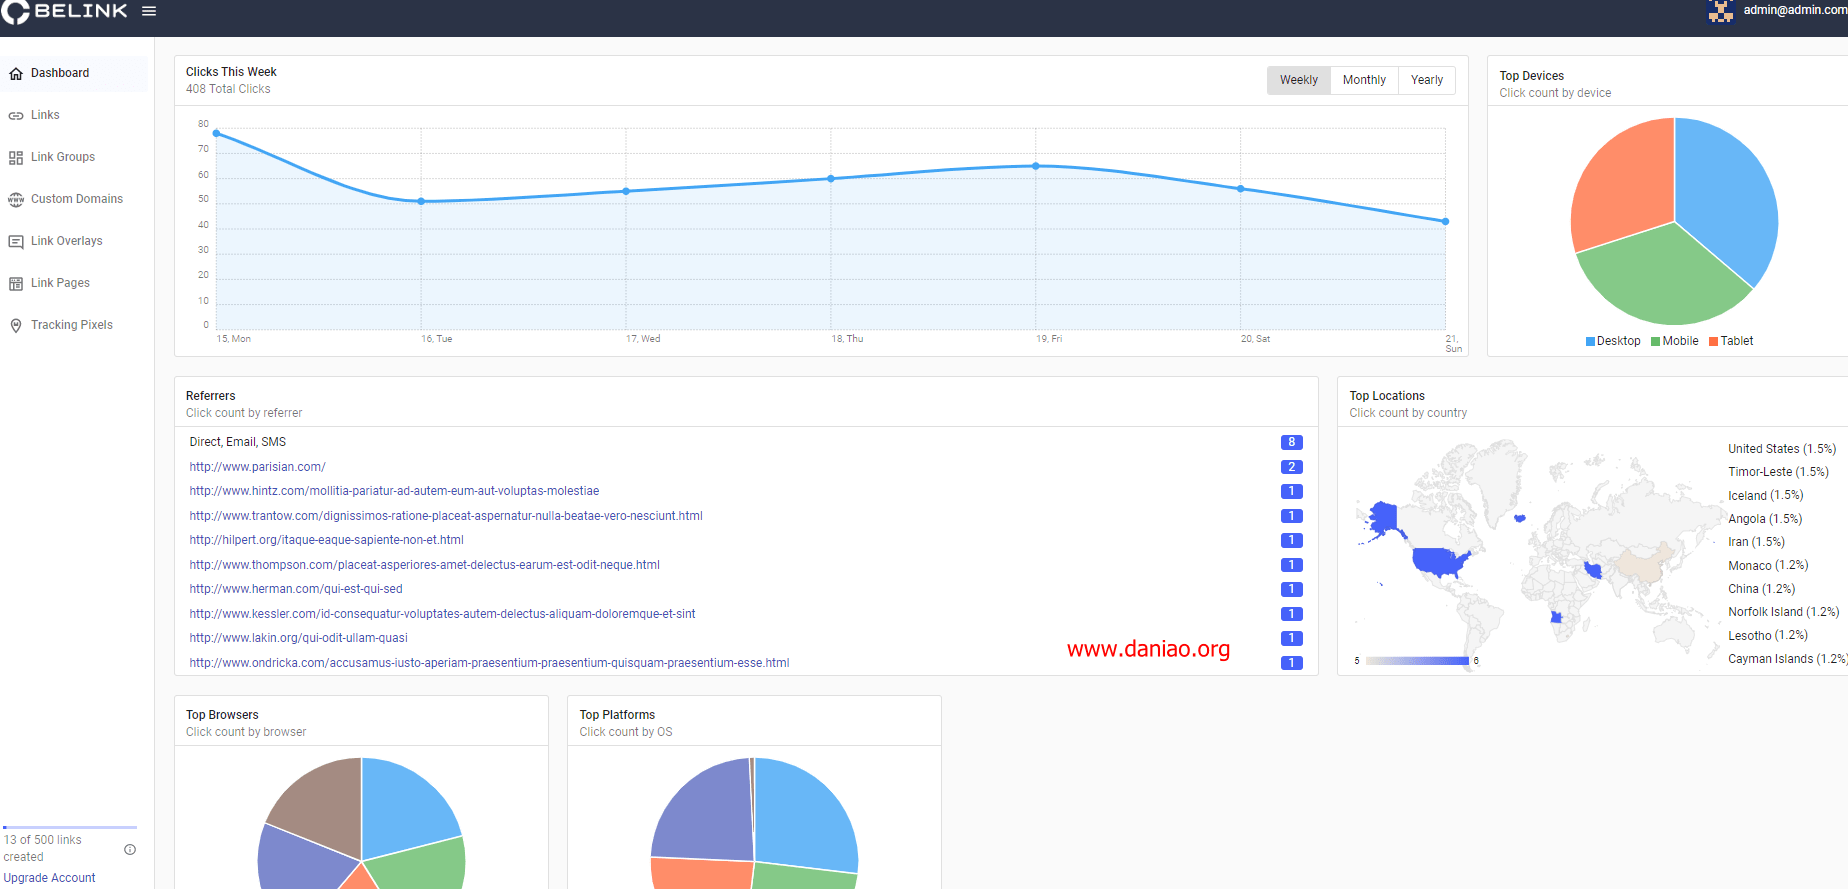Click 'Timor-Leste (1.5%)' location entry
The image size is (1848, 889).
click(1778, 472)
